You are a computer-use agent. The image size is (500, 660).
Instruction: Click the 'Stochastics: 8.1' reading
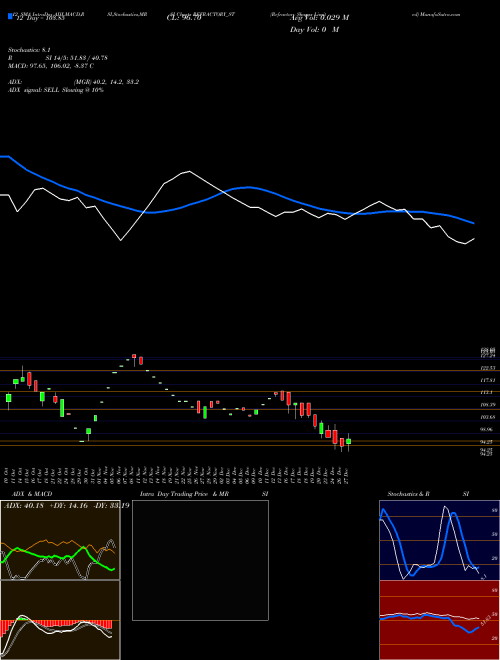tap(29, 50)
